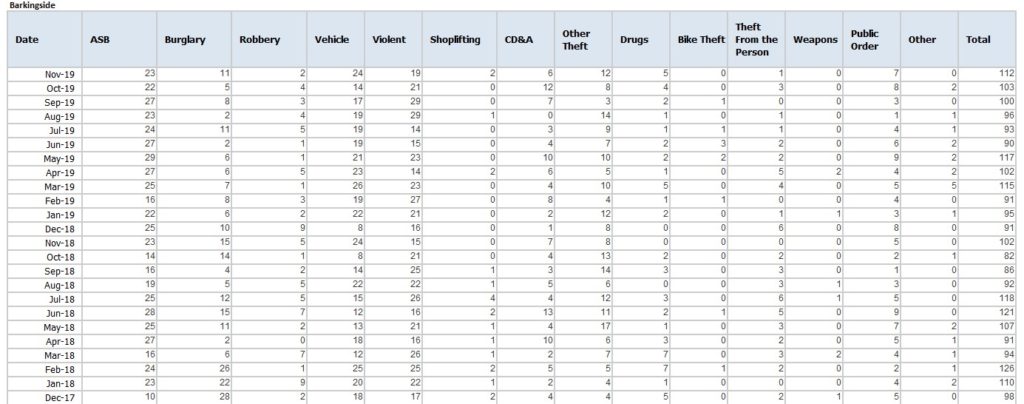Click the Other Theft column header

pos(576,40)
